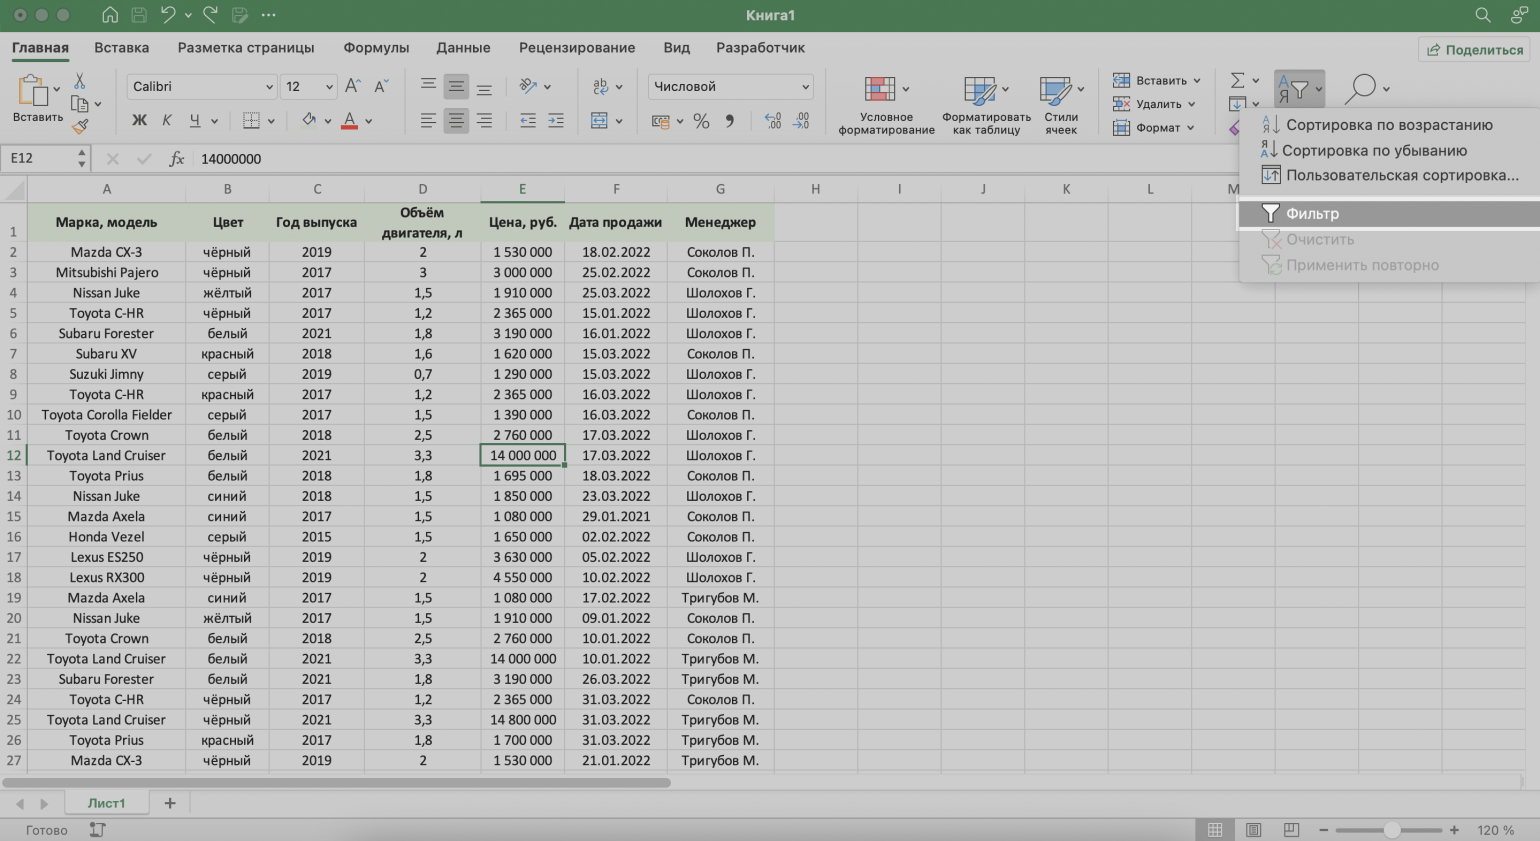Click the Поделиться share button
1540x841 pixels.
[1475, 50]
